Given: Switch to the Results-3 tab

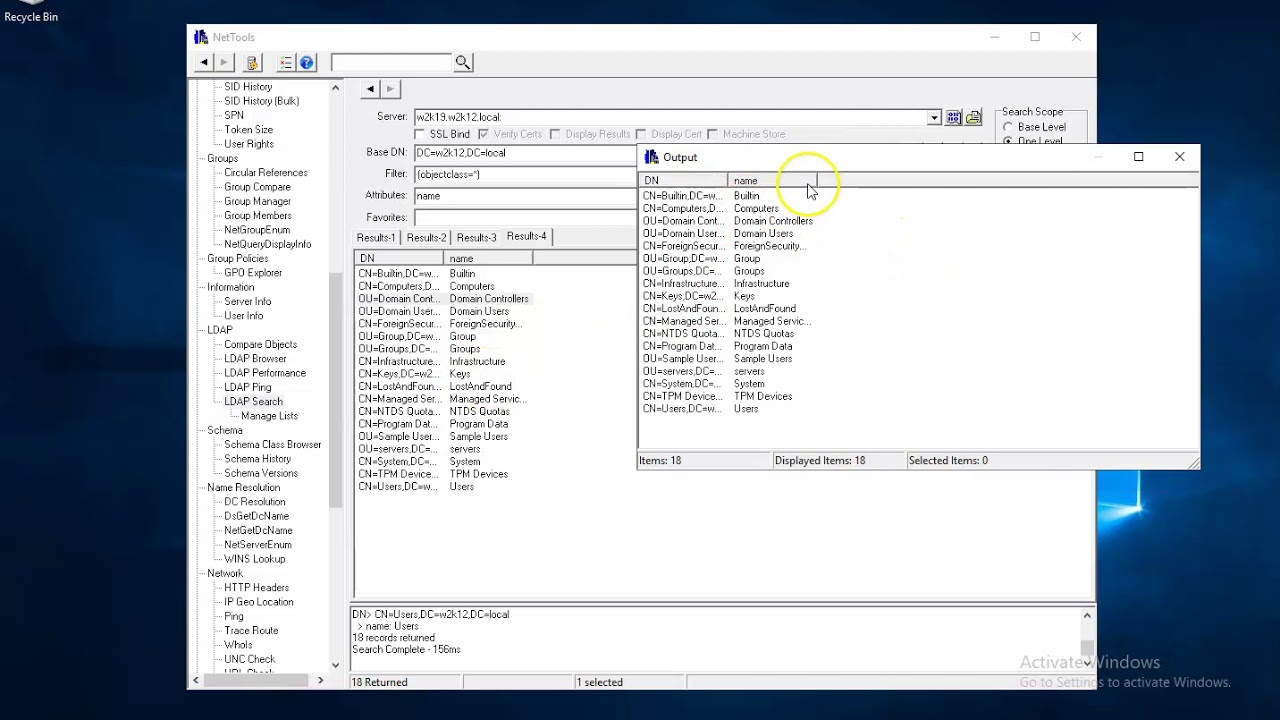Looking at the screenshot, I should 476,238.
